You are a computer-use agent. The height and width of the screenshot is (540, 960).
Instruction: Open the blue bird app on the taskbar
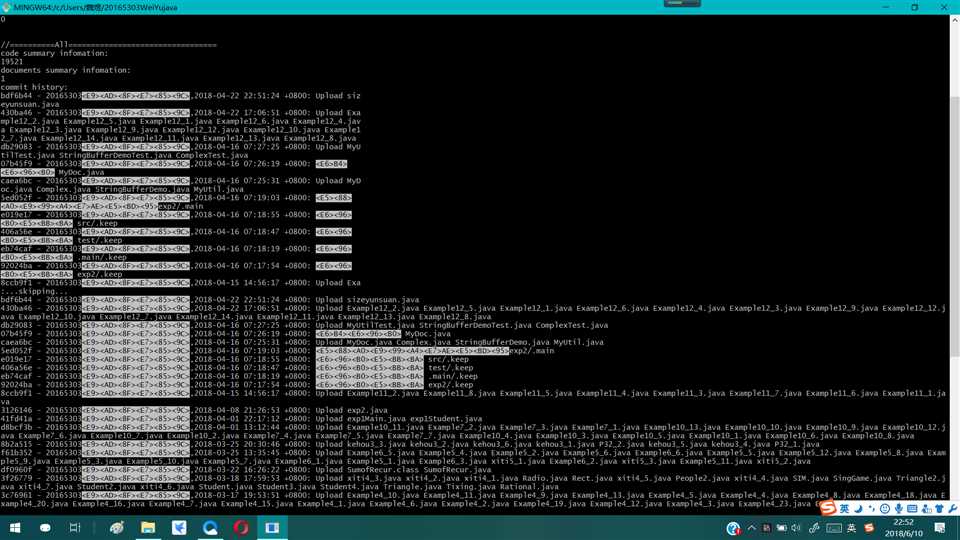coord(179,527)
